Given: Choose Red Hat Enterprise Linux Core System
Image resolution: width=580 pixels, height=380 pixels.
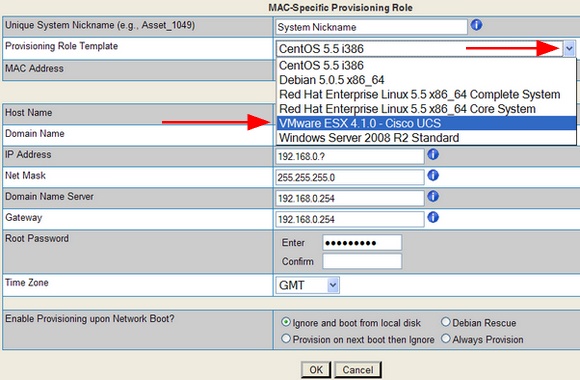Looking at the screenshot, I should coord(426,109).
